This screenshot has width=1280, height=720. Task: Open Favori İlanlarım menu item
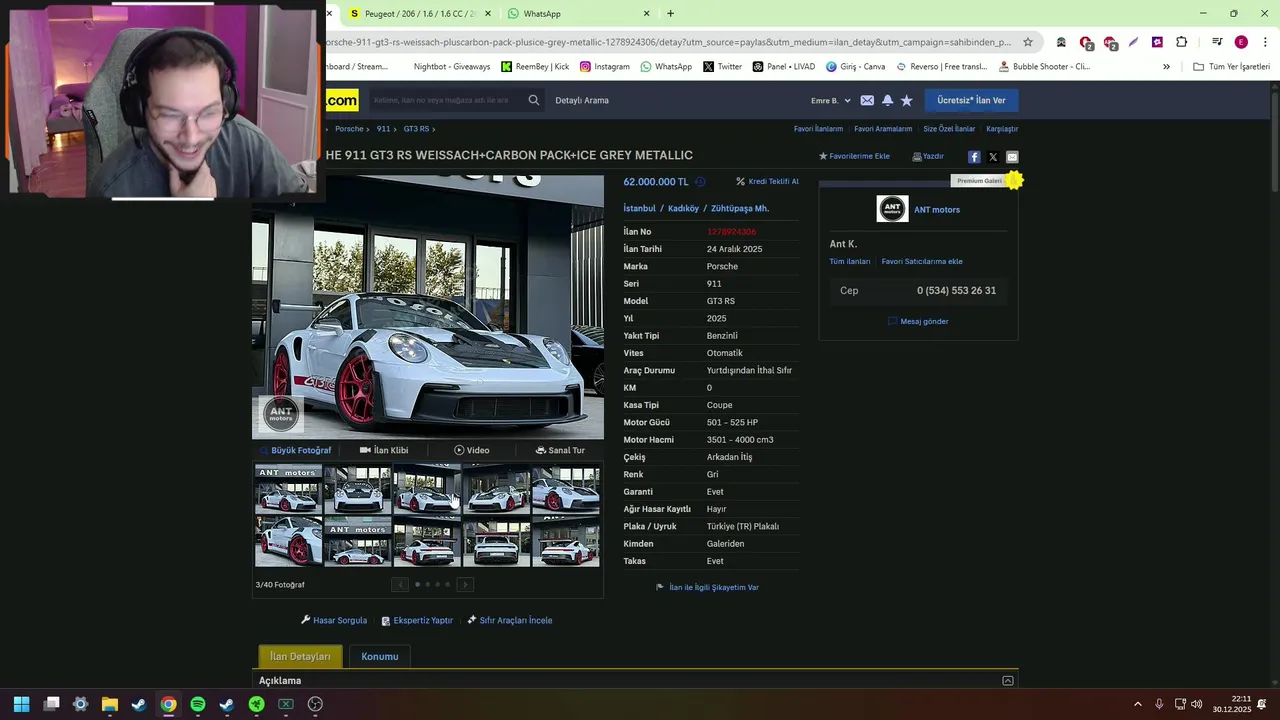(x=818, y=129)
